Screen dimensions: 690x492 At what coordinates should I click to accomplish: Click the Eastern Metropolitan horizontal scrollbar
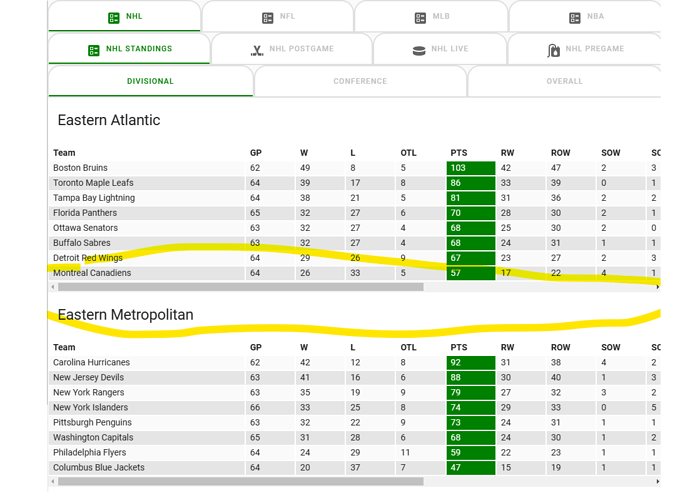point(240,481)
